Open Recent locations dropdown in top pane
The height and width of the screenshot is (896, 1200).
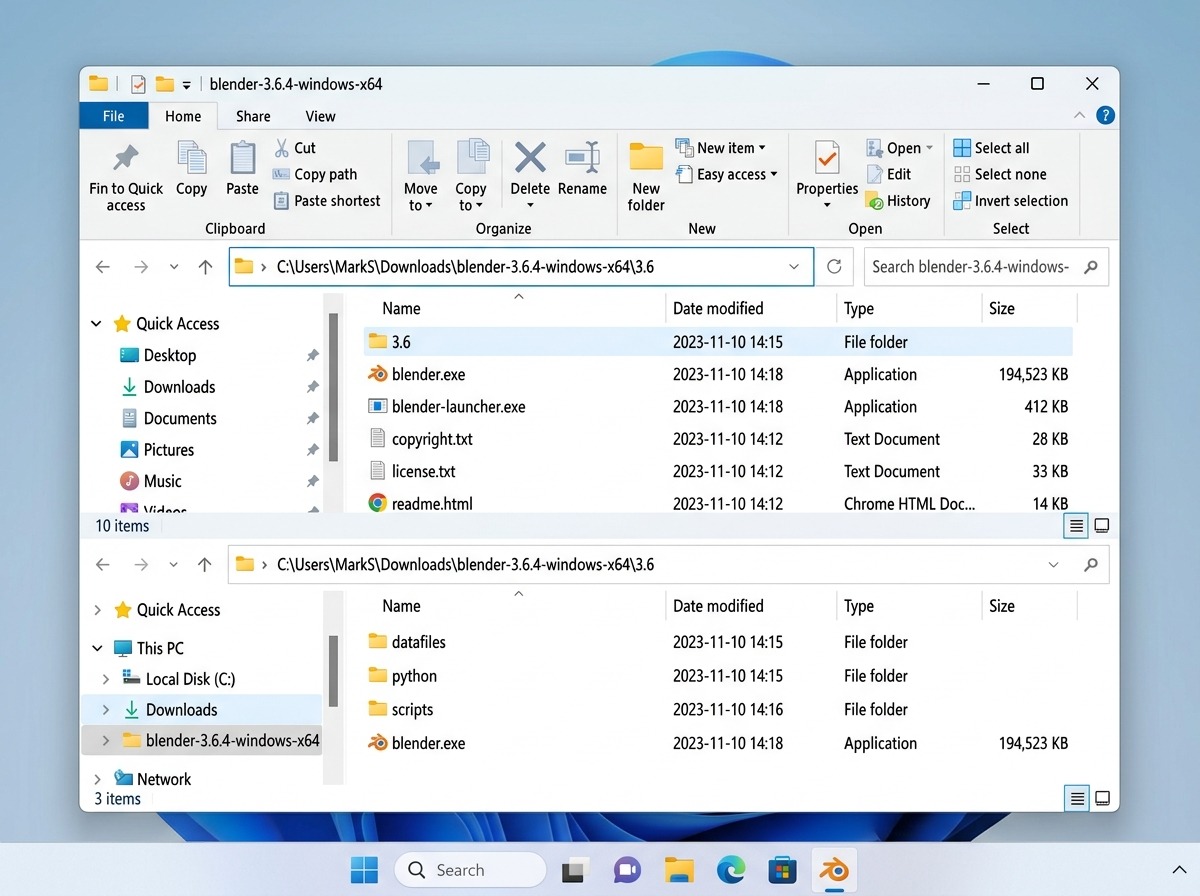pos(174,267)
